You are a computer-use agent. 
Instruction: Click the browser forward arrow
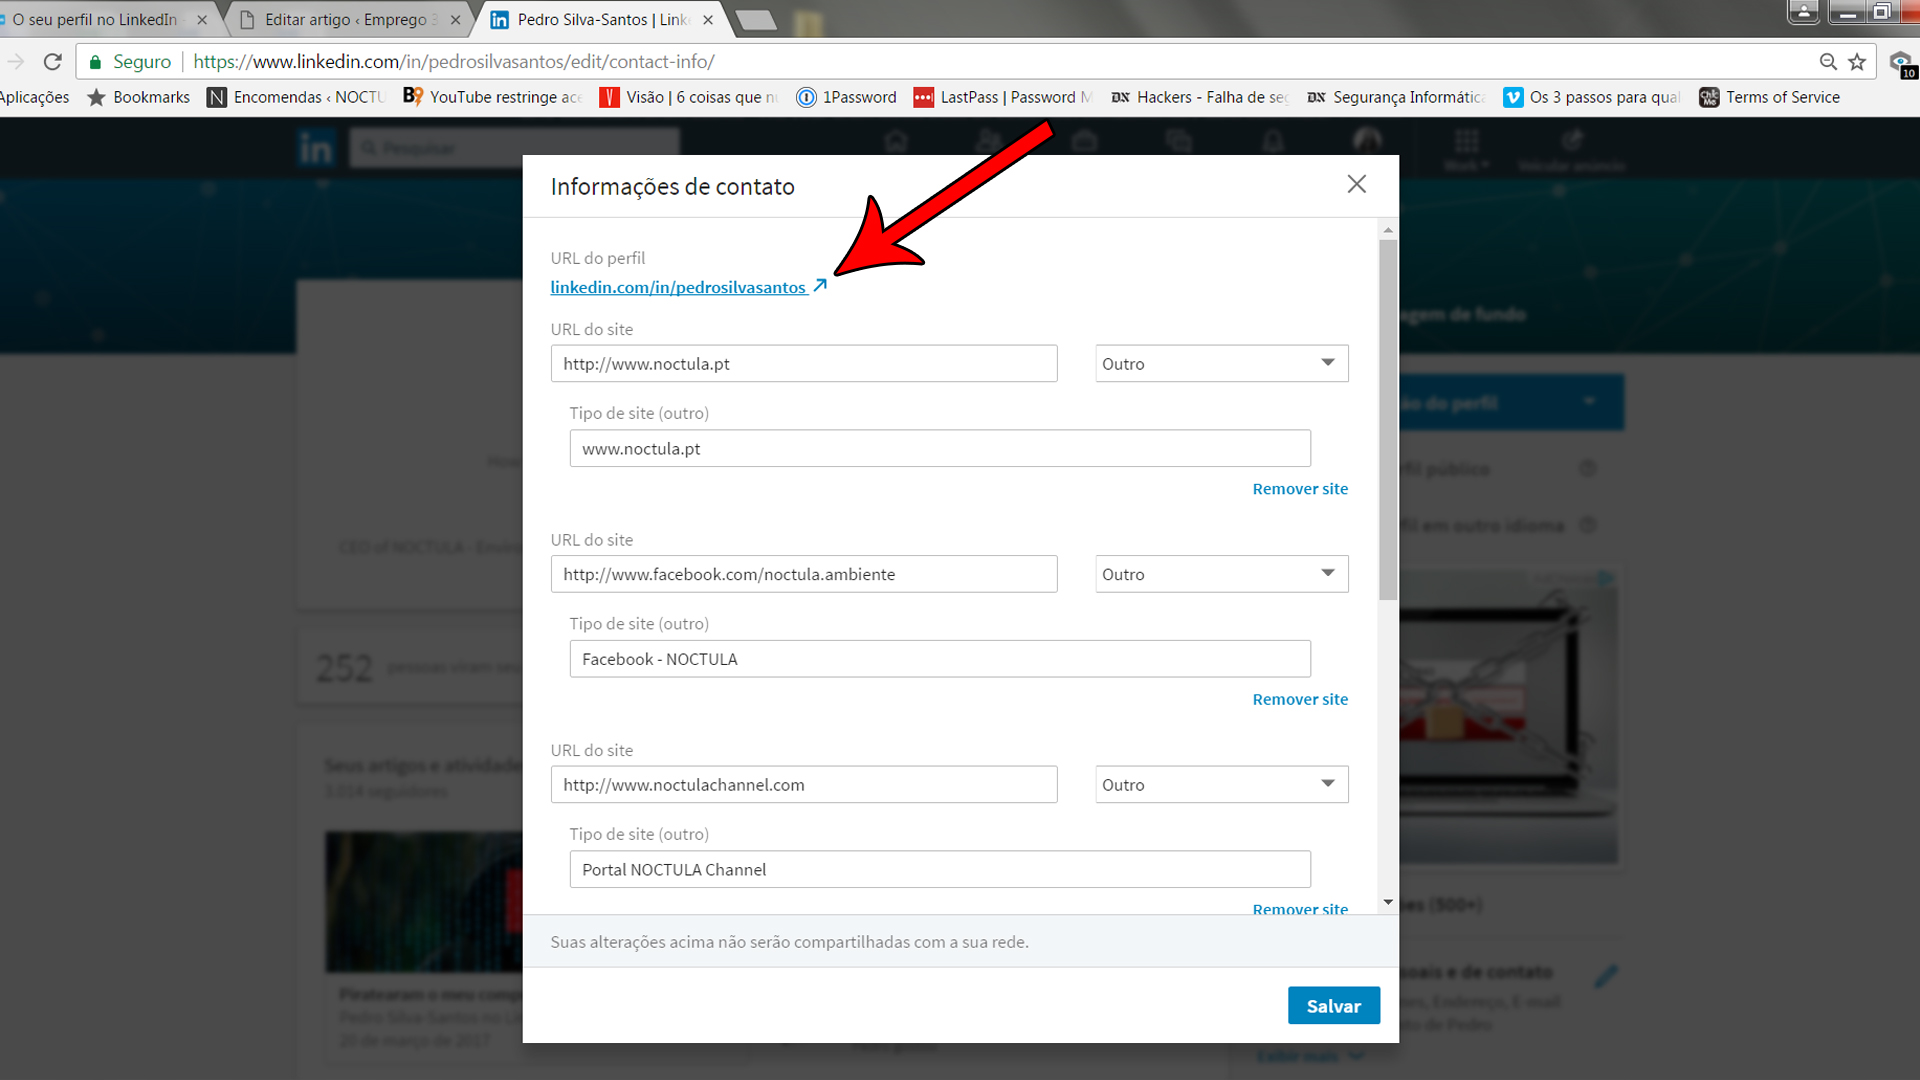point(15,62)
